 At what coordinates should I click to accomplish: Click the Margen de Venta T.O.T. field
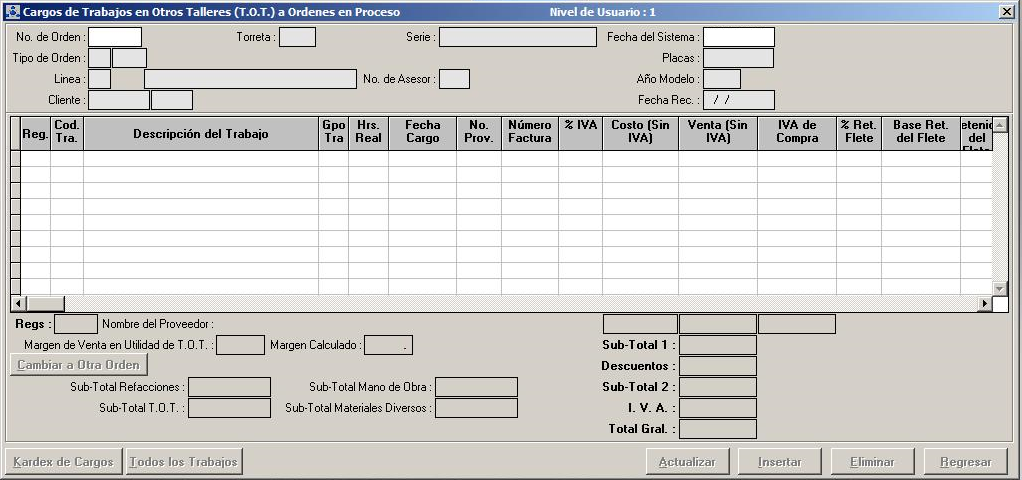point(240,345)
